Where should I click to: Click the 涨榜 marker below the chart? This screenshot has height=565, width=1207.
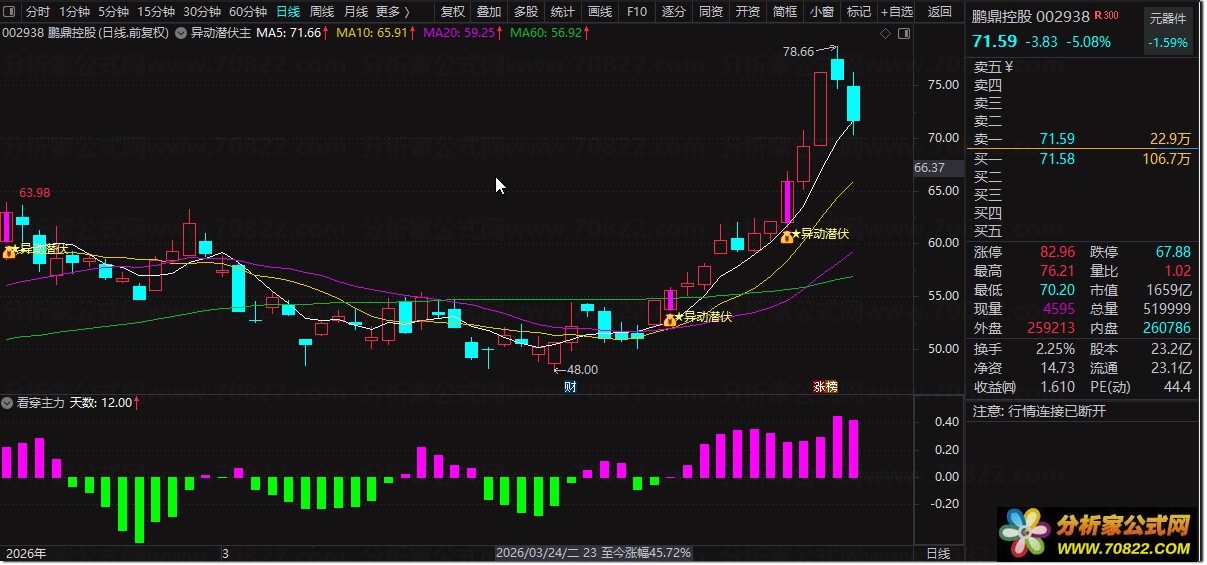(x=826, y=386)
